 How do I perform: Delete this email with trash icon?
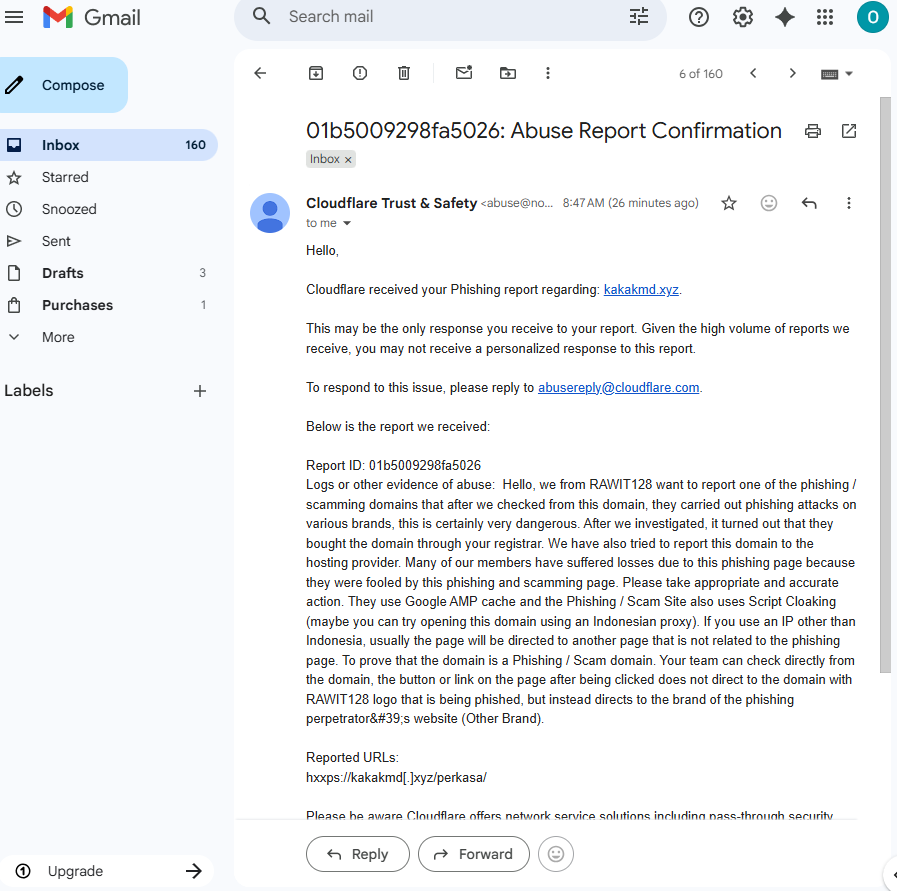pos(404,73)
